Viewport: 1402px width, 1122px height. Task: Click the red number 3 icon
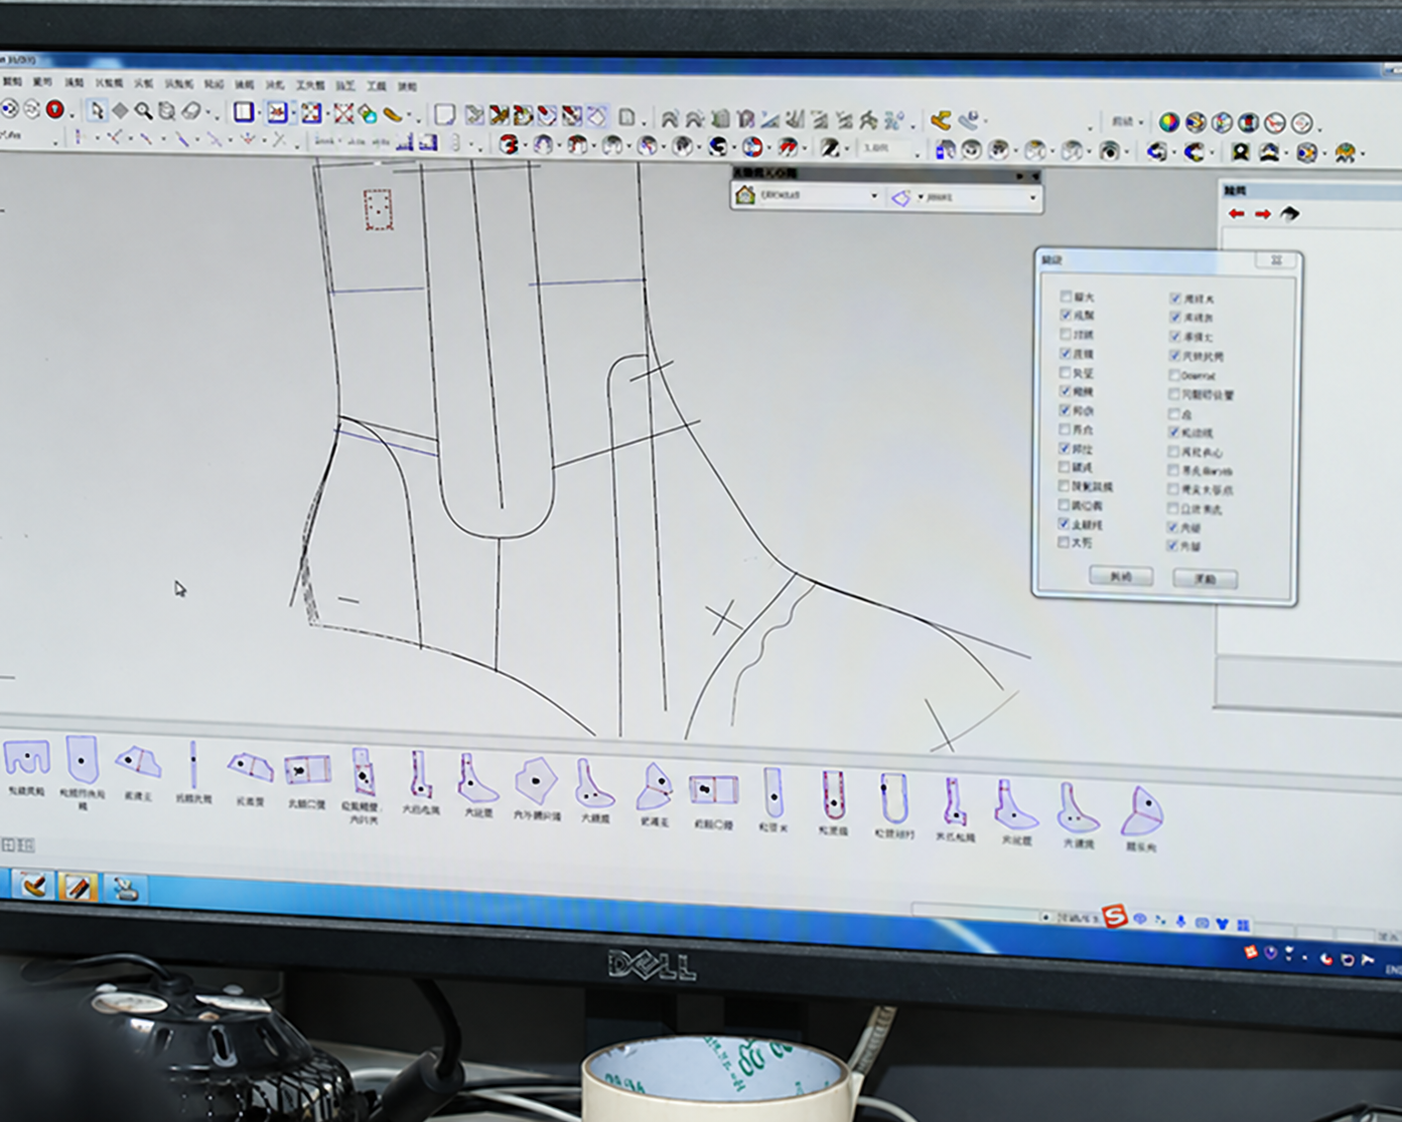point(508,145)
